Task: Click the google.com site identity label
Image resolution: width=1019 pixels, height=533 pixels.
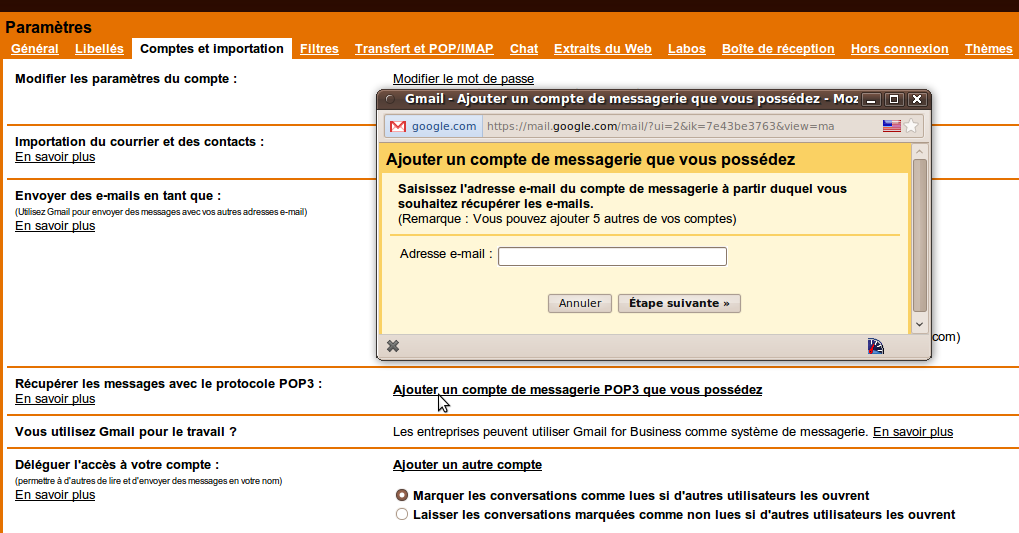Action: 444,126
